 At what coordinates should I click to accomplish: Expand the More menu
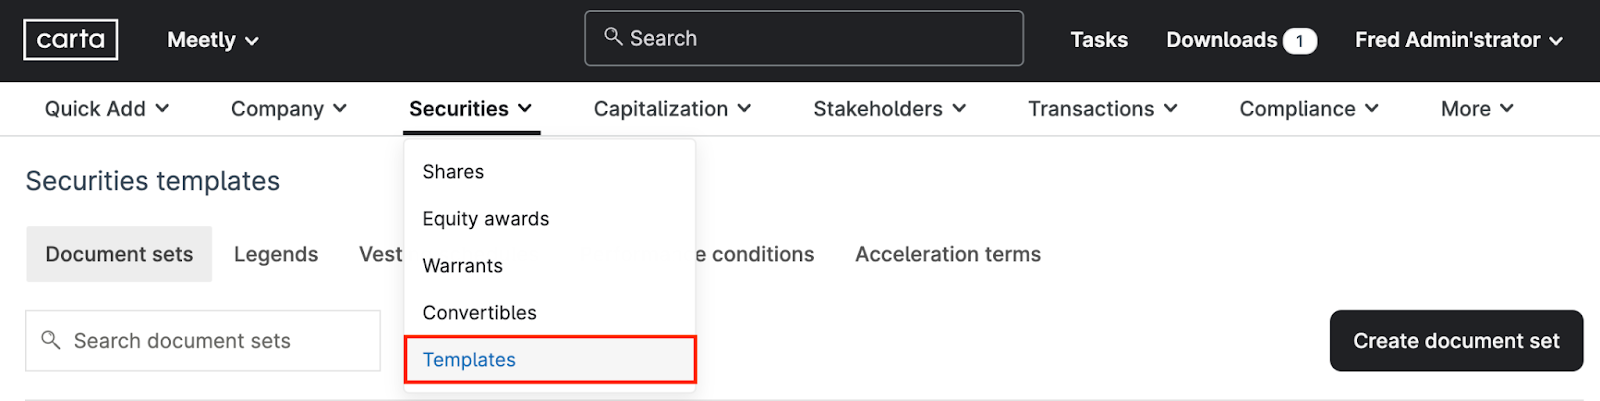[1478, 109]
